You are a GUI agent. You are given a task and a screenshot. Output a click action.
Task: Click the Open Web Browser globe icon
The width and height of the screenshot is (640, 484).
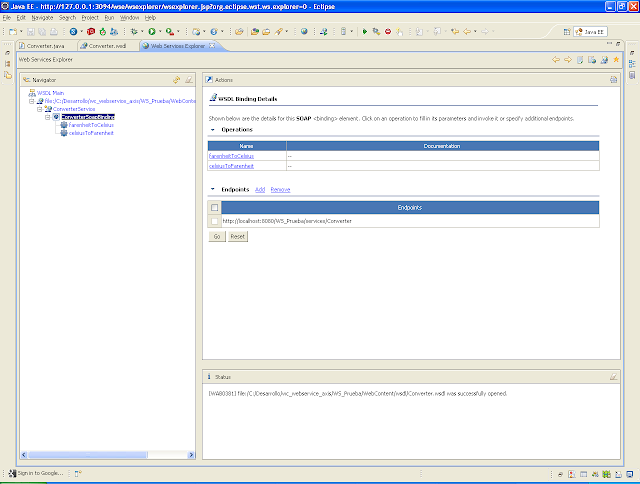click(x=304, y=31)
